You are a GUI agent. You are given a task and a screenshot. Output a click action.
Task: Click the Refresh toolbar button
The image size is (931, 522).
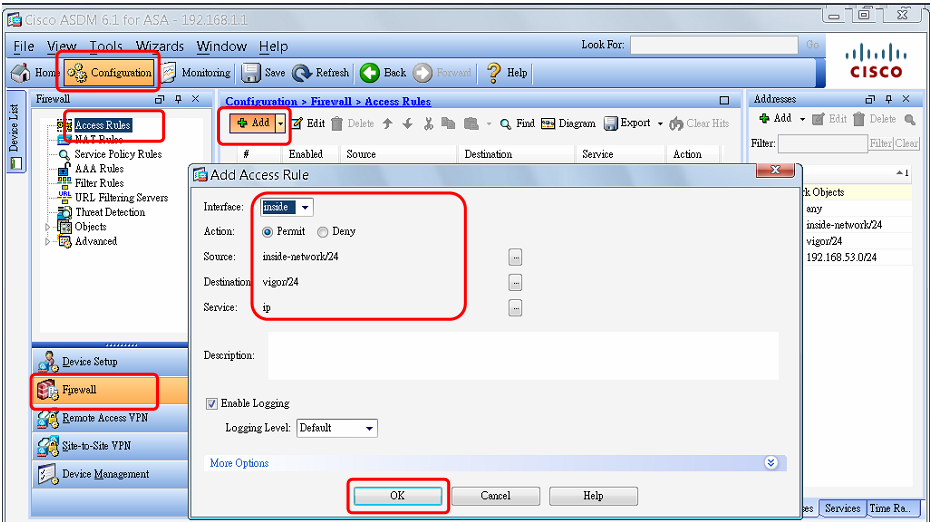tap(321, 73)
